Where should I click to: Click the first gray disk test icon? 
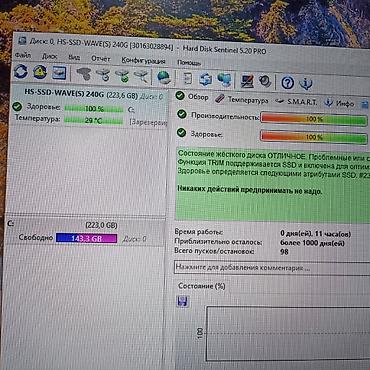point(83,74)
